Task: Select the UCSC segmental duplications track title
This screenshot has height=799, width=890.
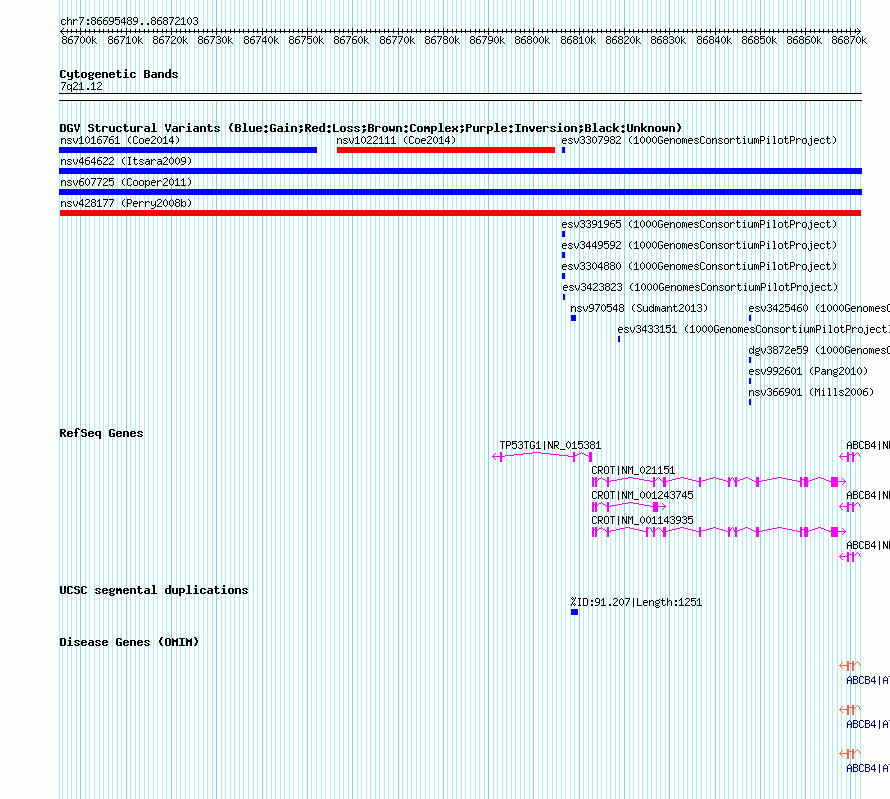Action: (154, 590)
